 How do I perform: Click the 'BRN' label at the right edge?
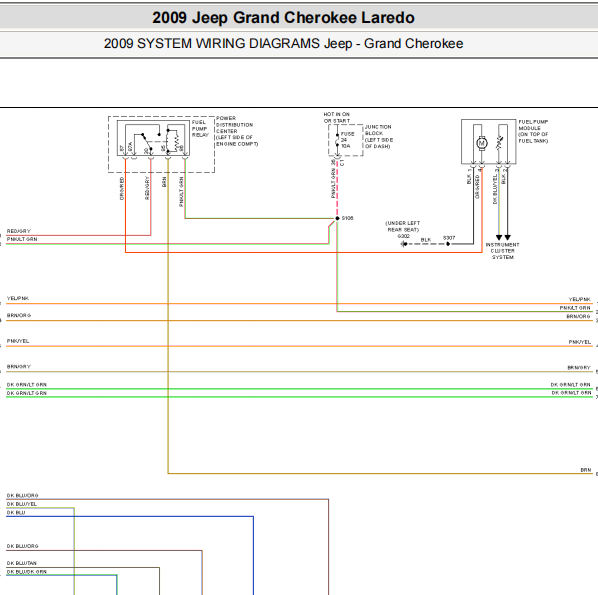click(586, 470)
